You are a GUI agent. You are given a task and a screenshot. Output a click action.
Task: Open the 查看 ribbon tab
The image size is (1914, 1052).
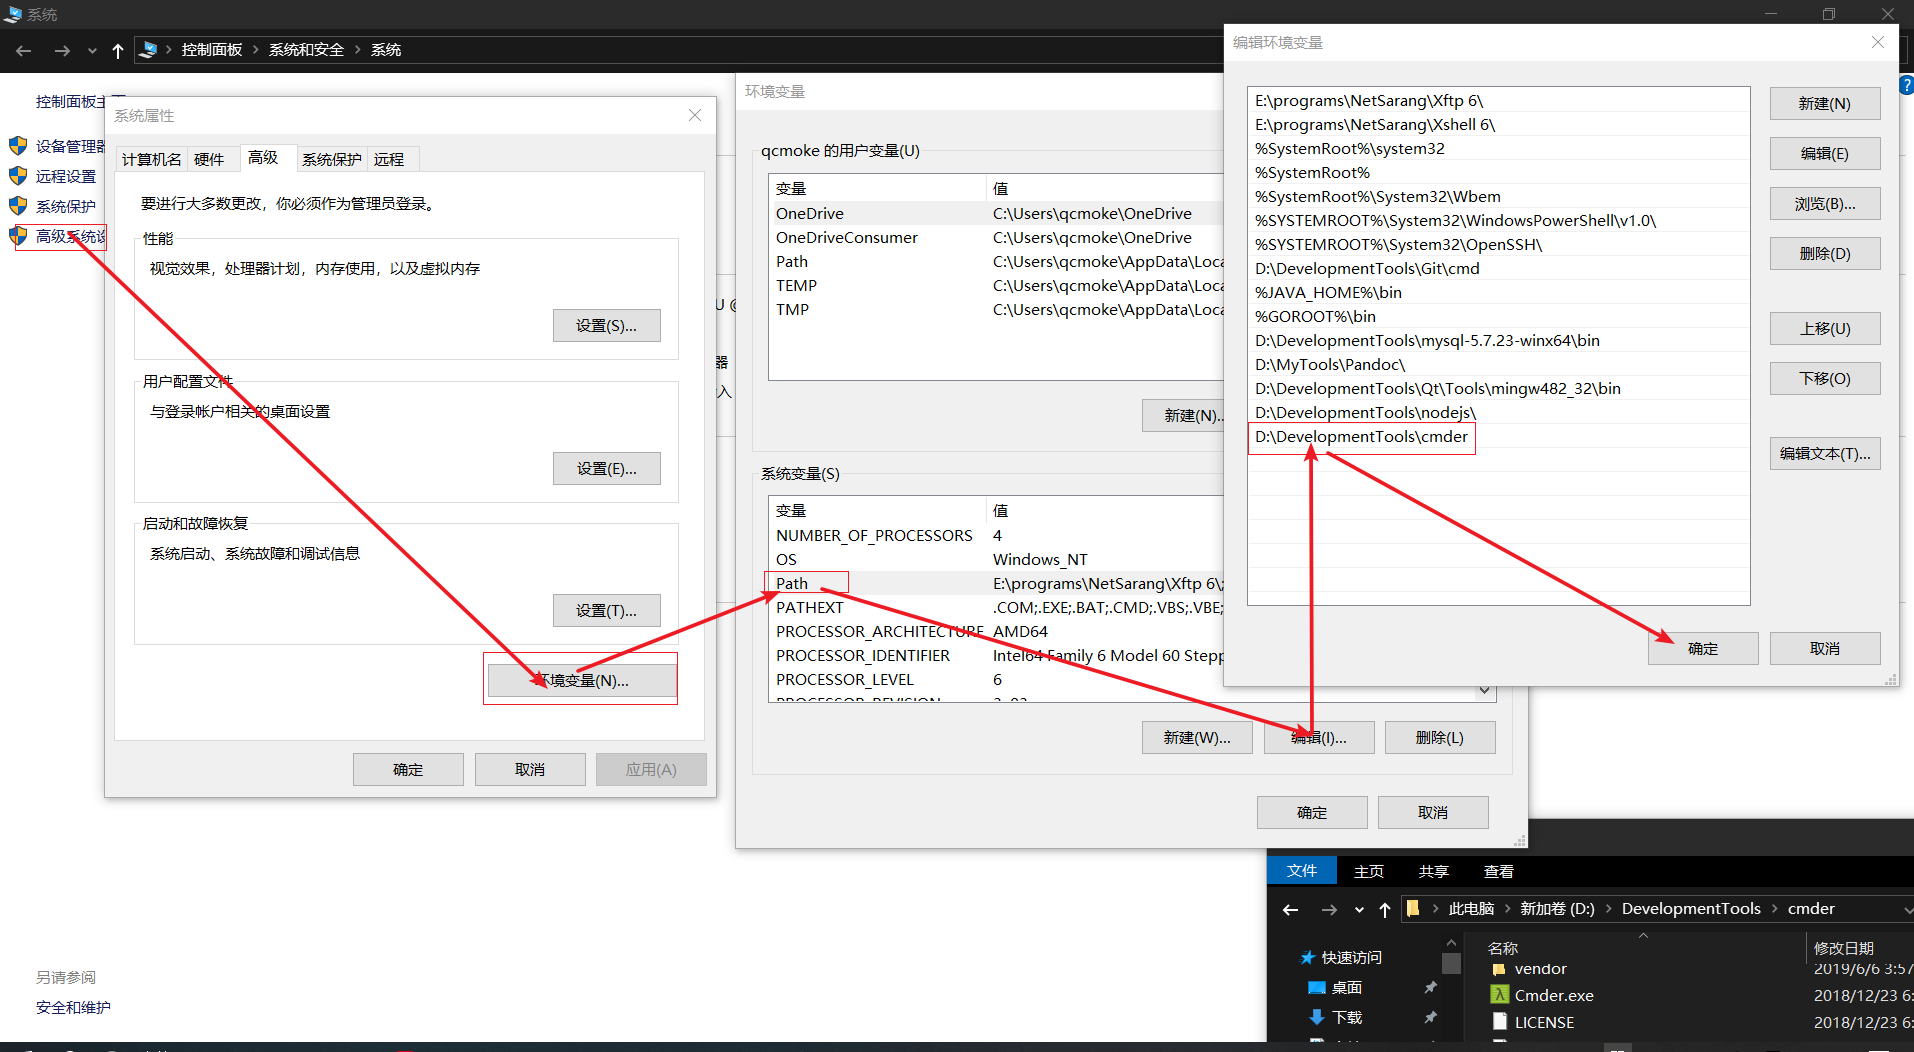coord(1498,871)
